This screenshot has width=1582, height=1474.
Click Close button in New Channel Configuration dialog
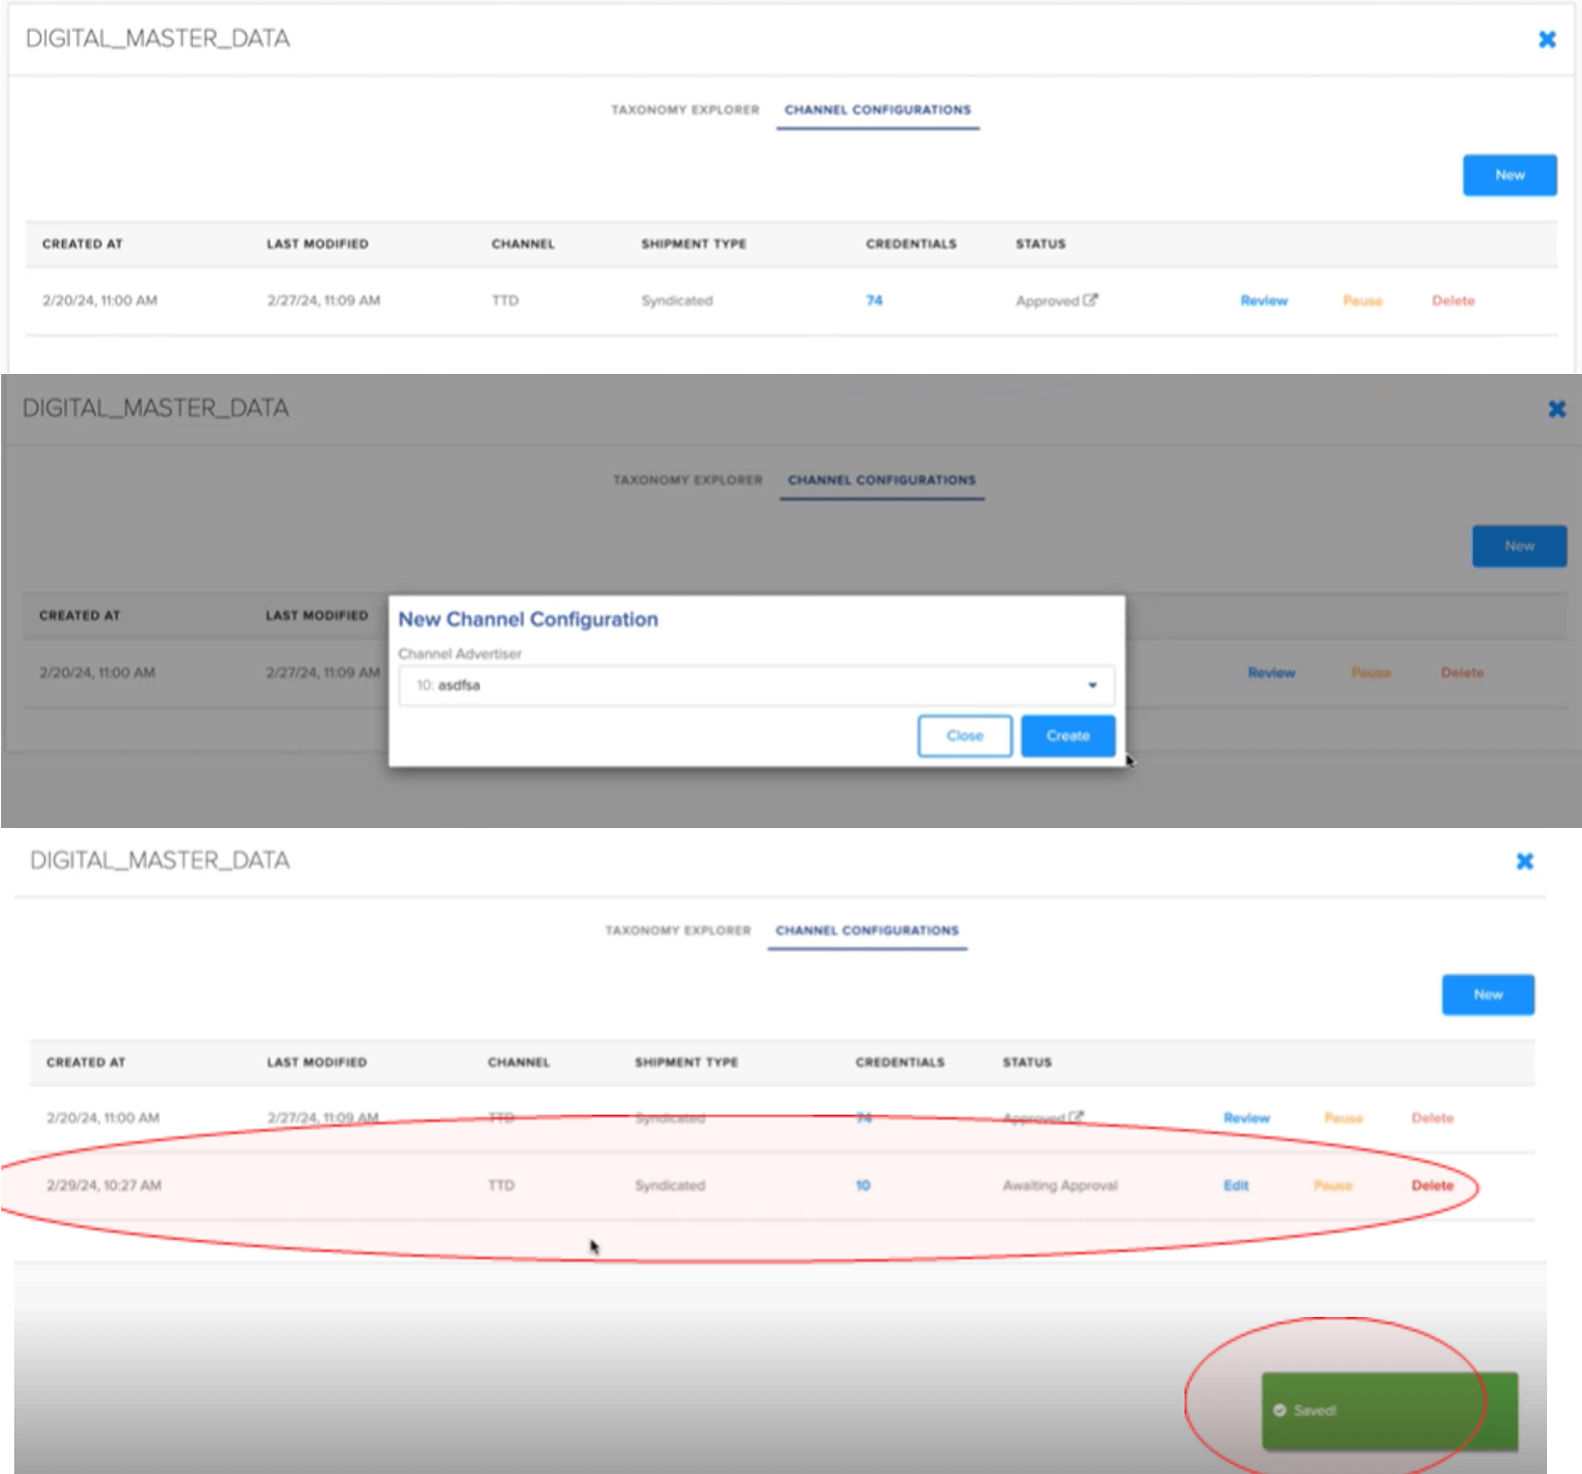click(x=964, y=736)
